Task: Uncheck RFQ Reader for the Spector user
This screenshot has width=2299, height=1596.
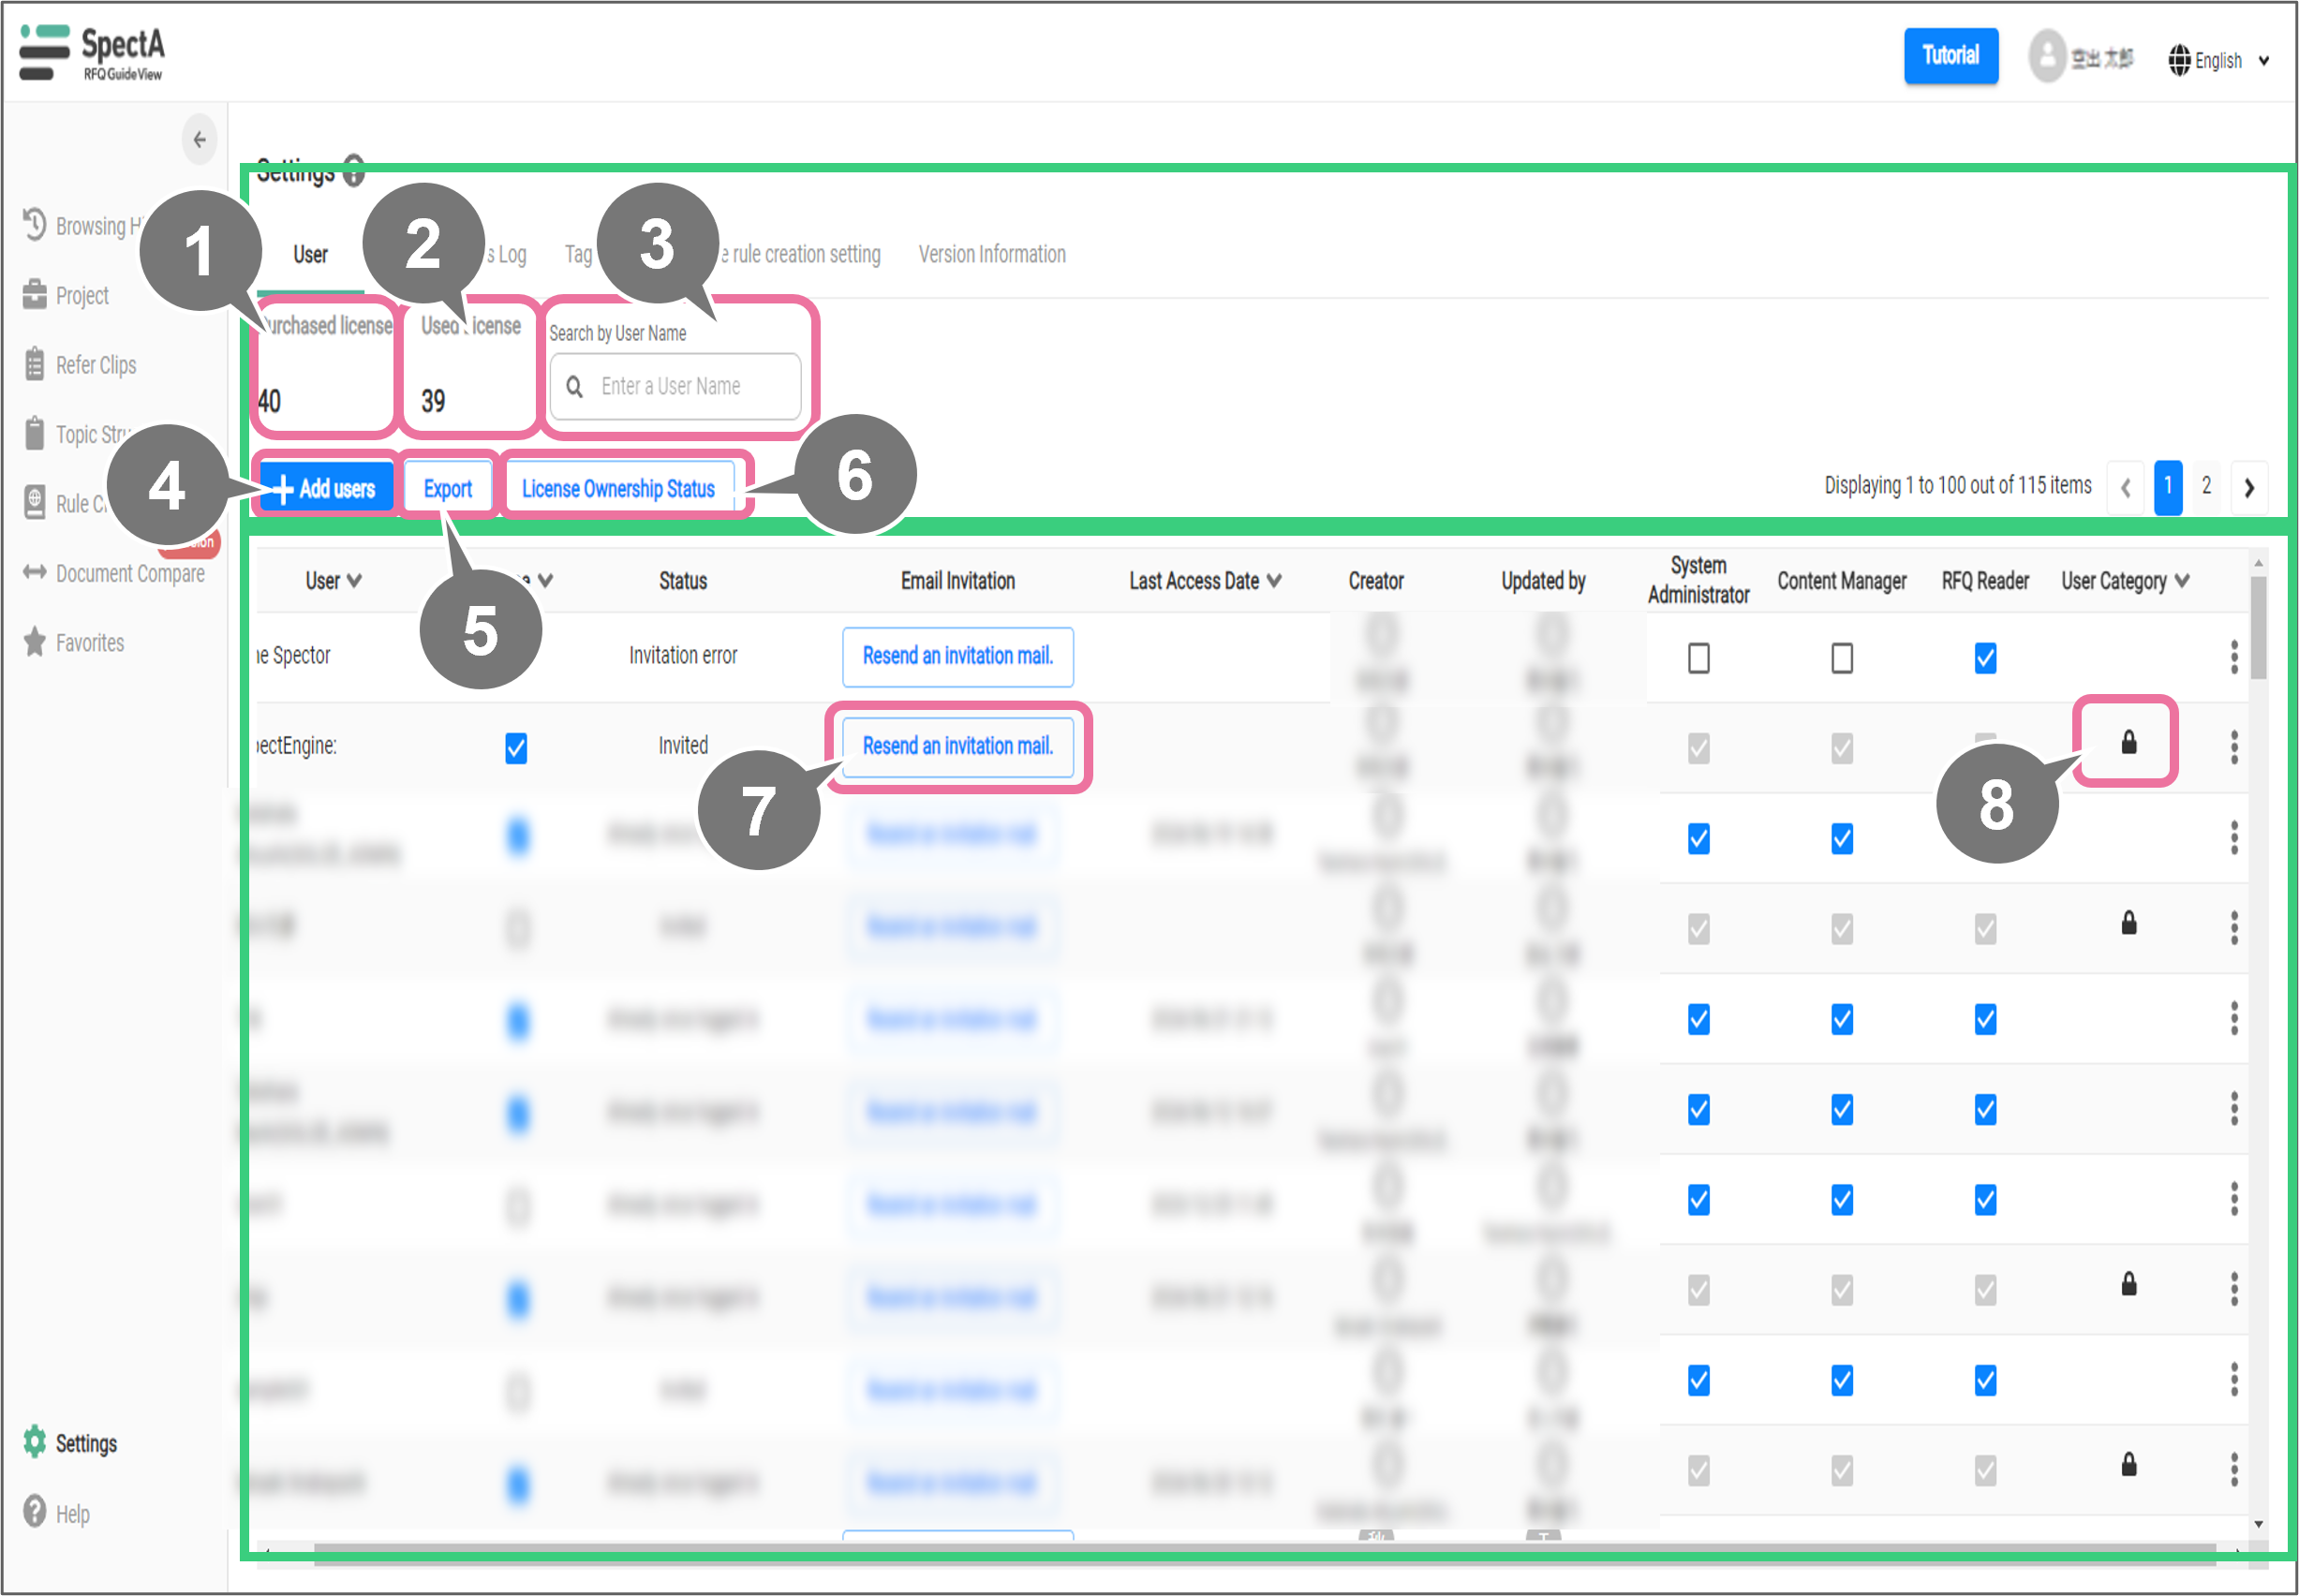Action: [x=1985, y=658]
